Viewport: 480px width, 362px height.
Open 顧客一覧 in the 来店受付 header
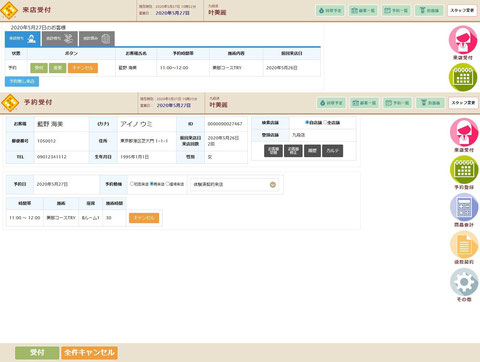coord(363,11)
